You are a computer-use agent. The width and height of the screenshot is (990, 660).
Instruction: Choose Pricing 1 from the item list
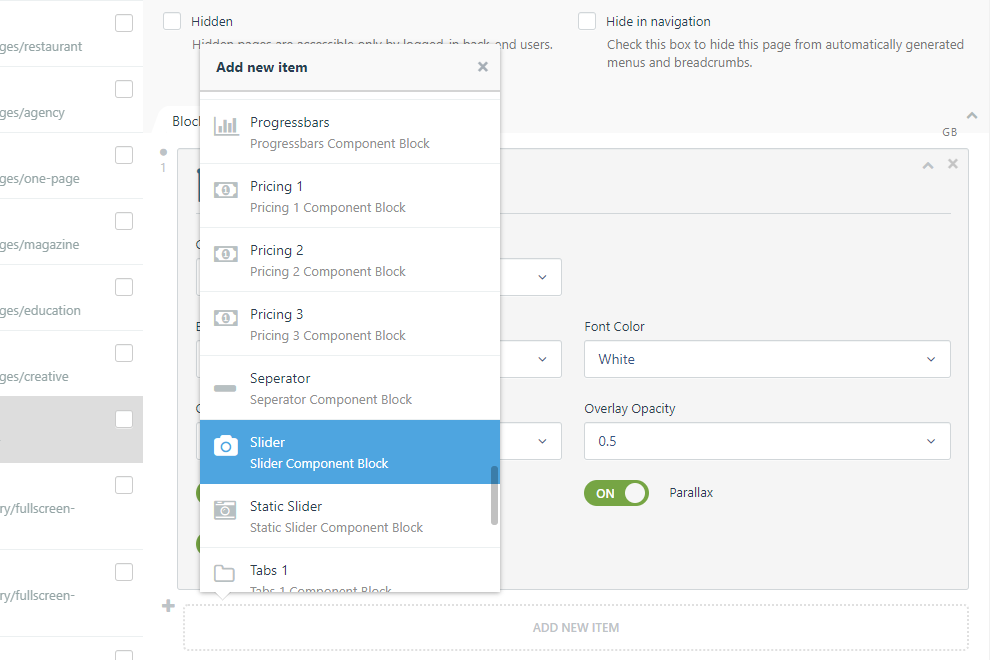(350, 196)
